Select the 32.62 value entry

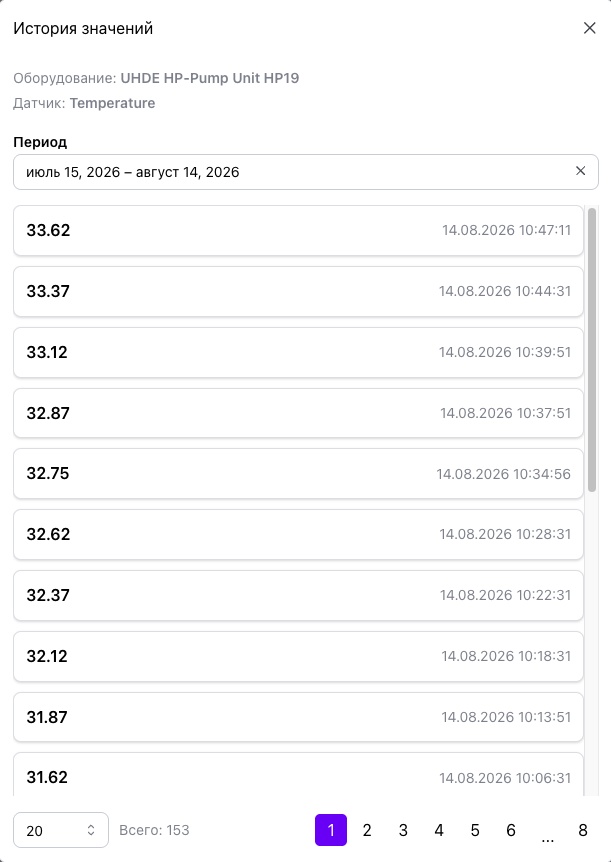tap(298, 534)
